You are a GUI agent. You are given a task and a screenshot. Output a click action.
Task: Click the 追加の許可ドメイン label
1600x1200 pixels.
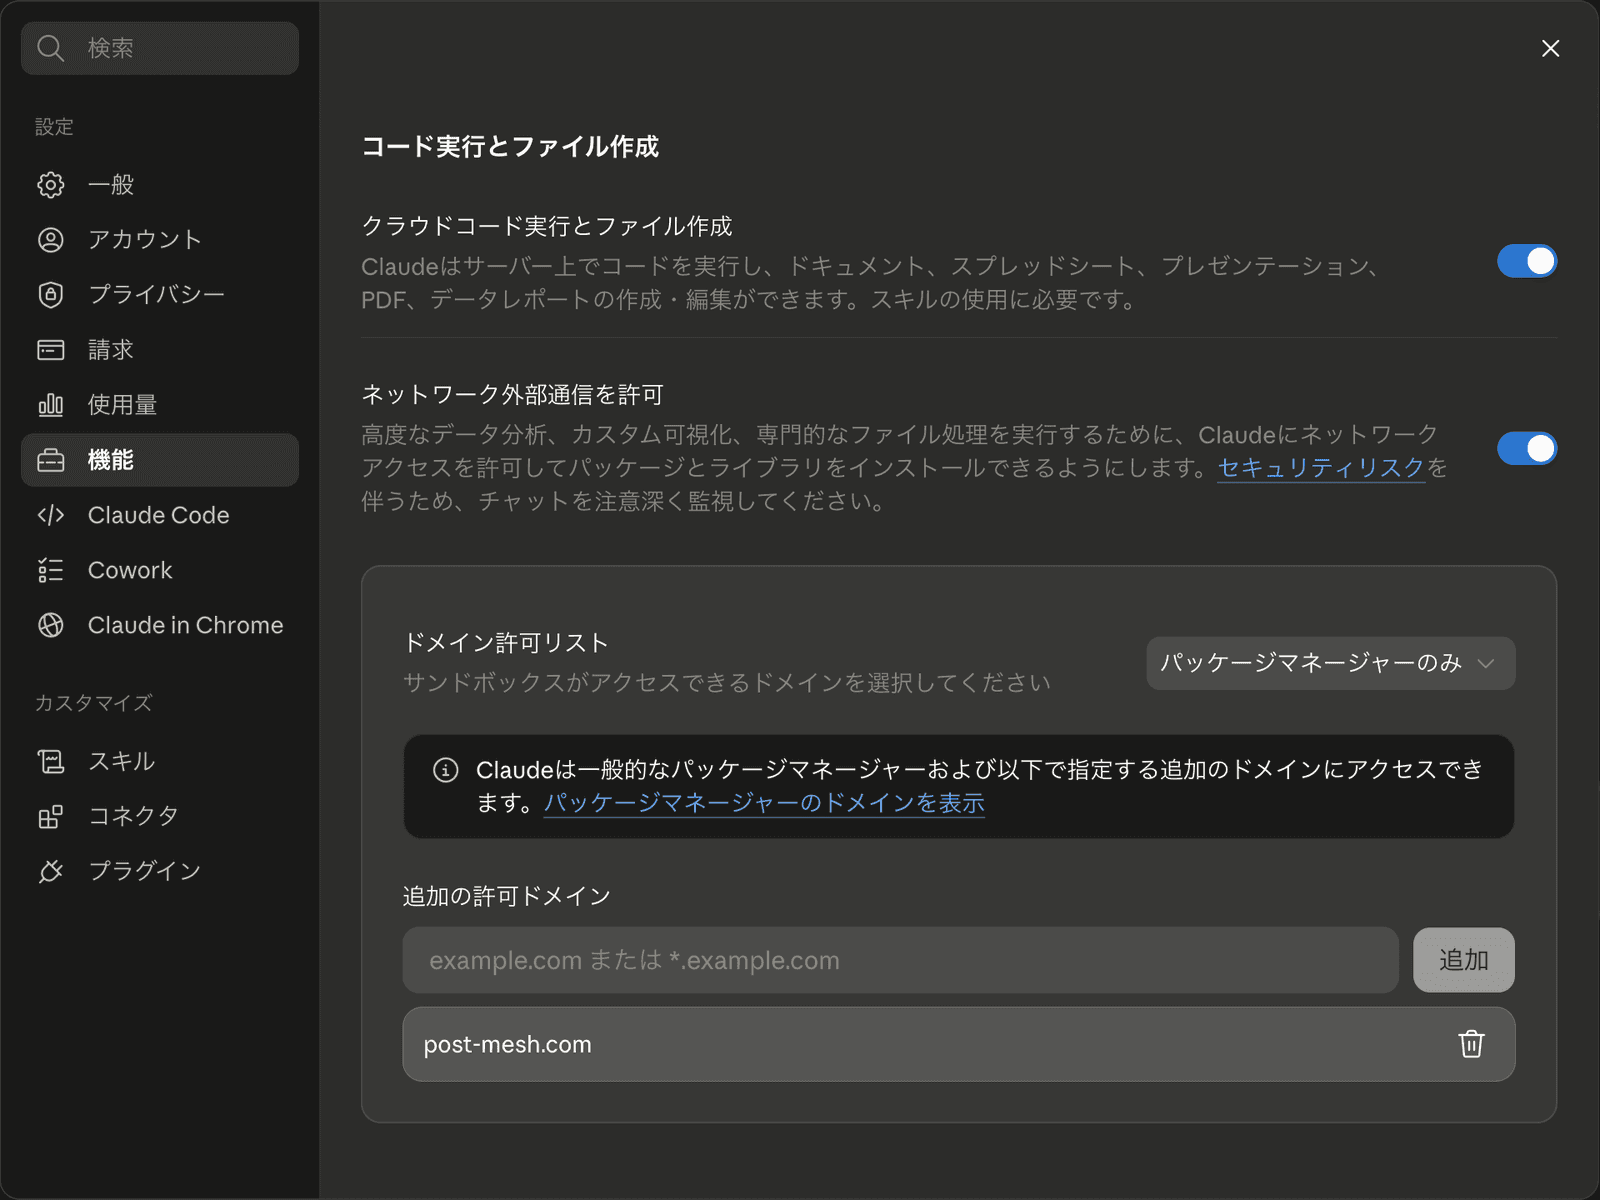(x=507, y=896)
